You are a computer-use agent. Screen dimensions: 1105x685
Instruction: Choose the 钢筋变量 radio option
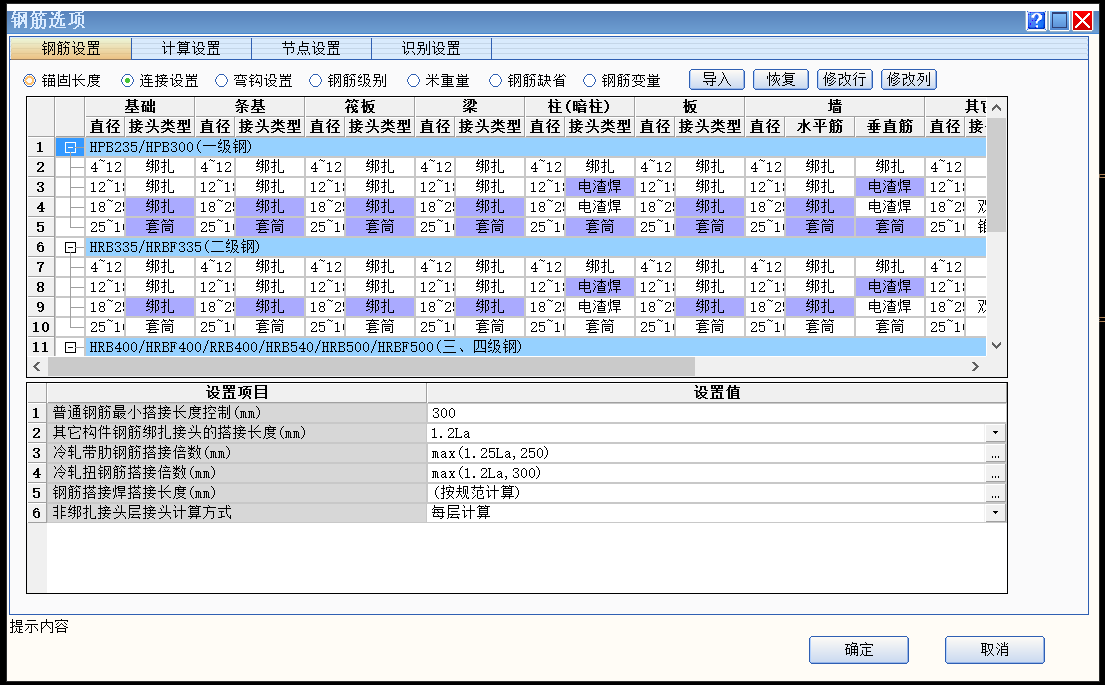click(622, 81)
